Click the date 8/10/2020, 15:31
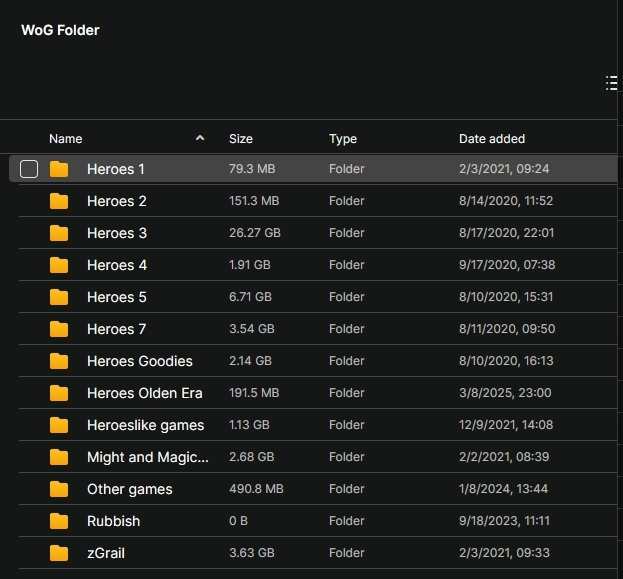 (x=506, y=297)
